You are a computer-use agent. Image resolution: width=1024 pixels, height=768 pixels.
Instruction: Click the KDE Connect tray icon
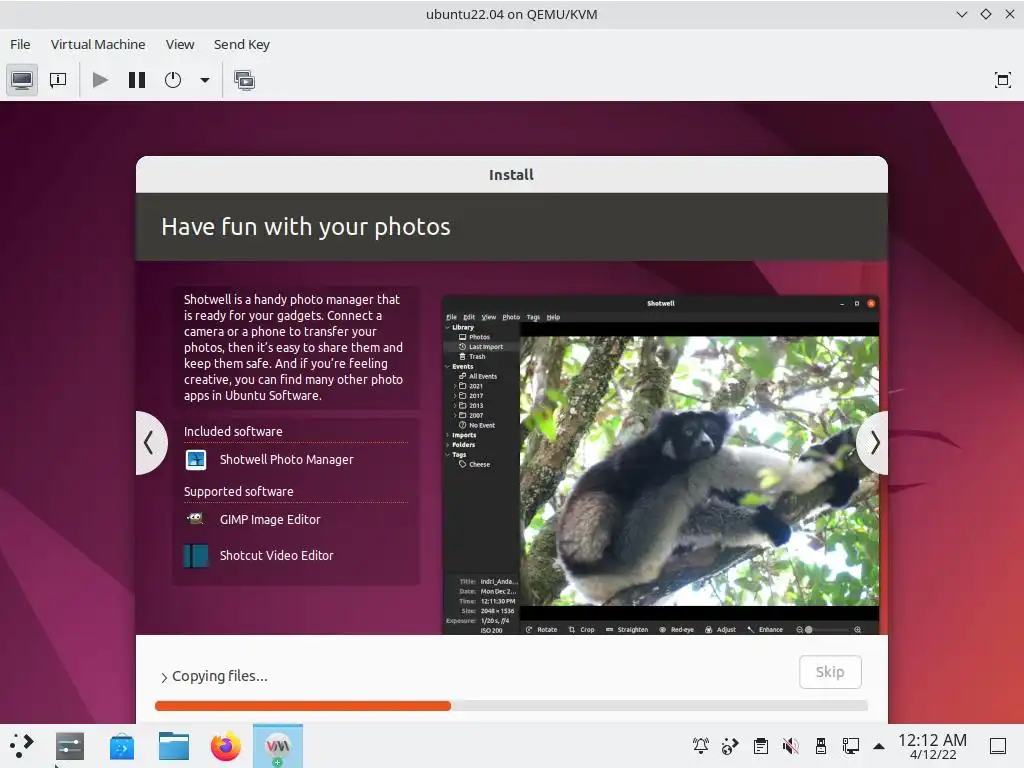[x=730, y=745]
